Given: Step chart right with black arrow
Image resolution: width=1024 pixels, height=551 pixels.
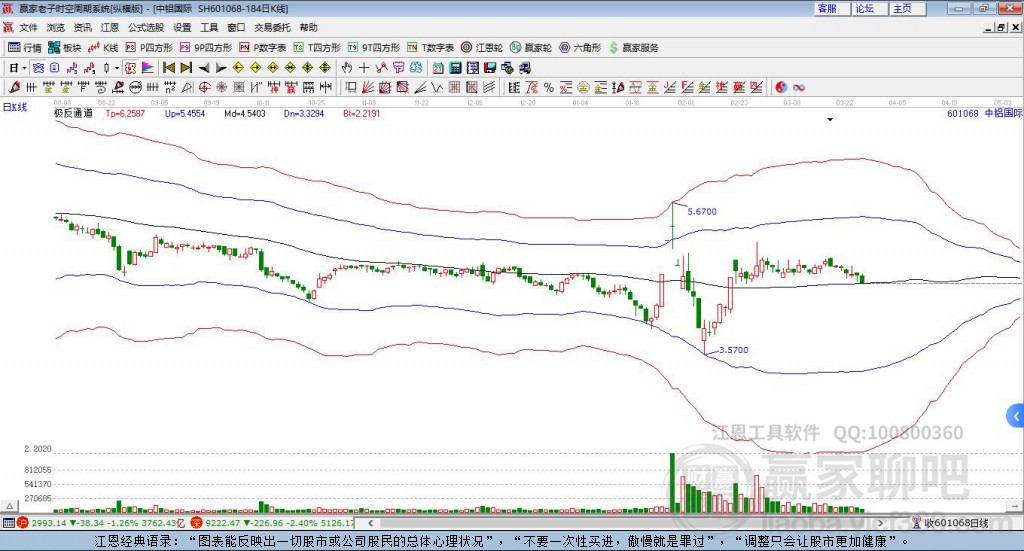Looking at the screenshot, I should coord(221,68).
